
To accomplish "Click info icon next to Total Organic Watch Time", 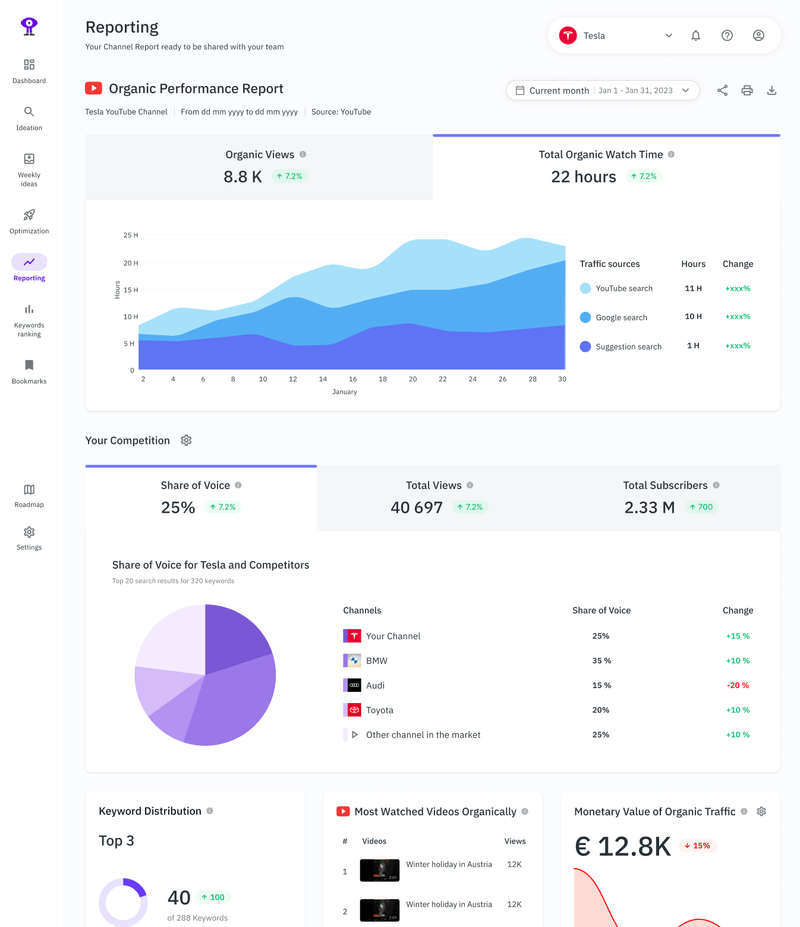I will click(x=671, y=154).
